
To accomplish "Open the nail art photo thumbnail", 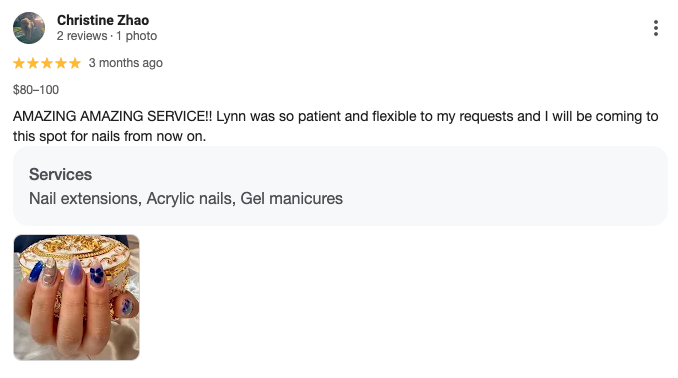I will tap(77, 298).
